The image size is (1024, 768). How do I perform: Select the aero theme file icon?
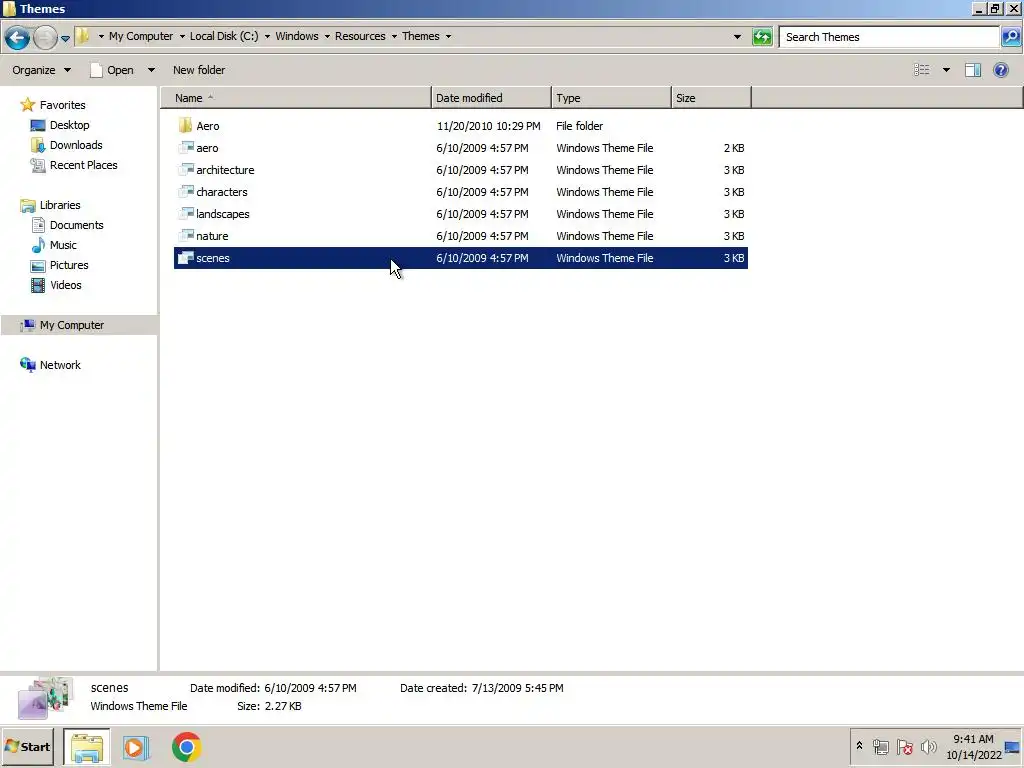pos(186,148)
